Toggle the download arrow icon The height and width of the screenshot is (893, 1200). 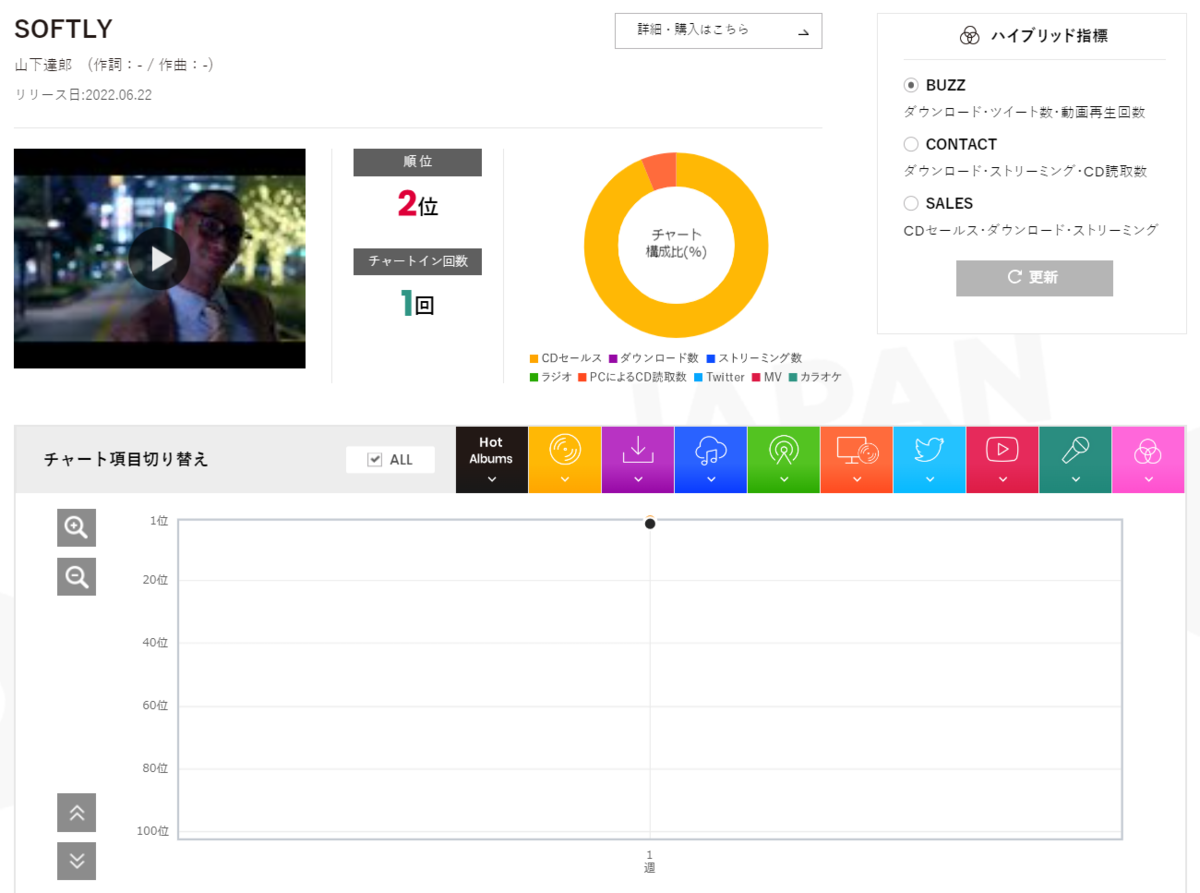pos(638,460)
